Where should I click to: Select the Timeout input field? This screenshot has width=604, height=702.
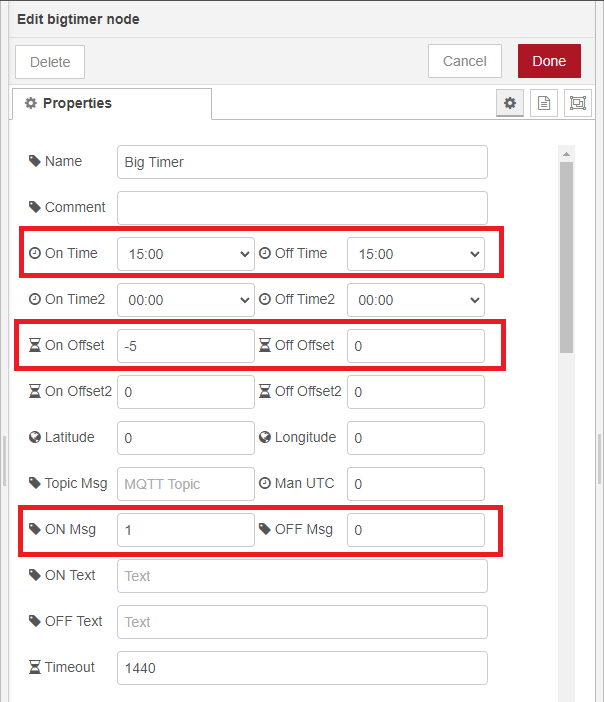(x=302, y=668)
